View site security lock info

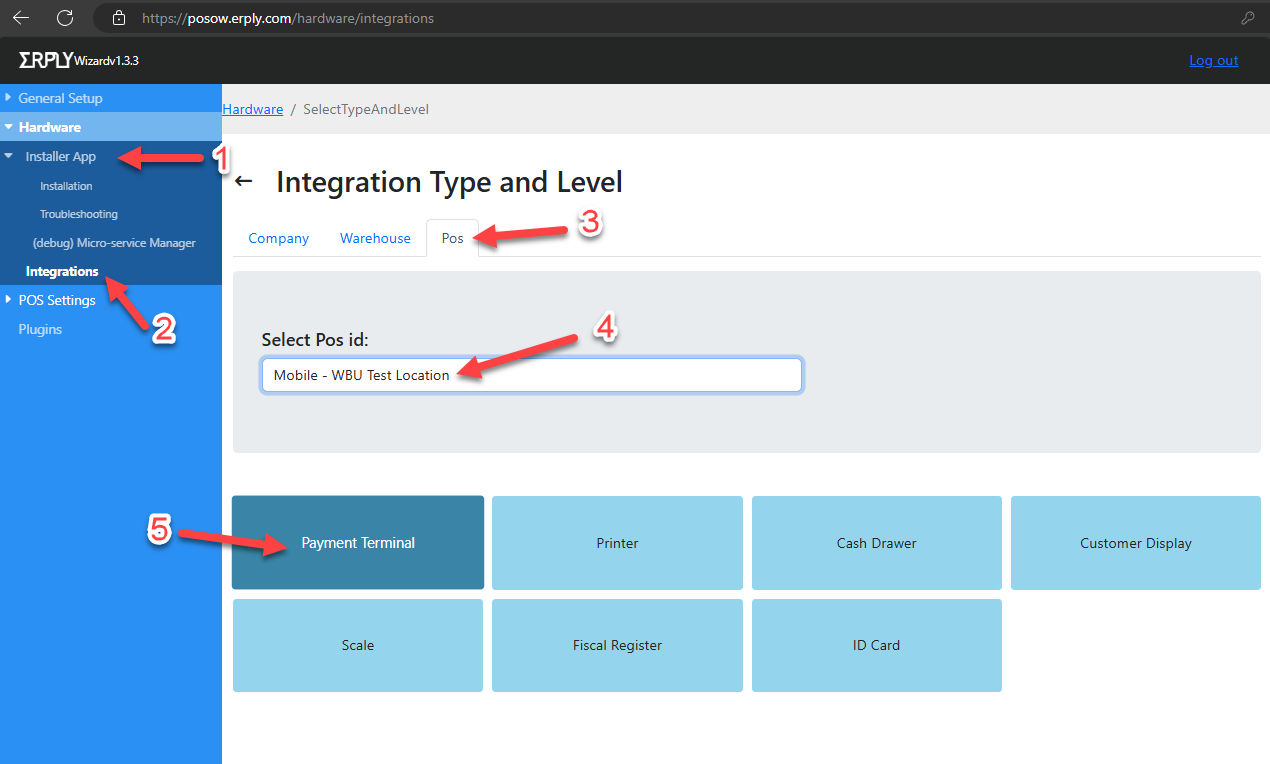(119, 18)
